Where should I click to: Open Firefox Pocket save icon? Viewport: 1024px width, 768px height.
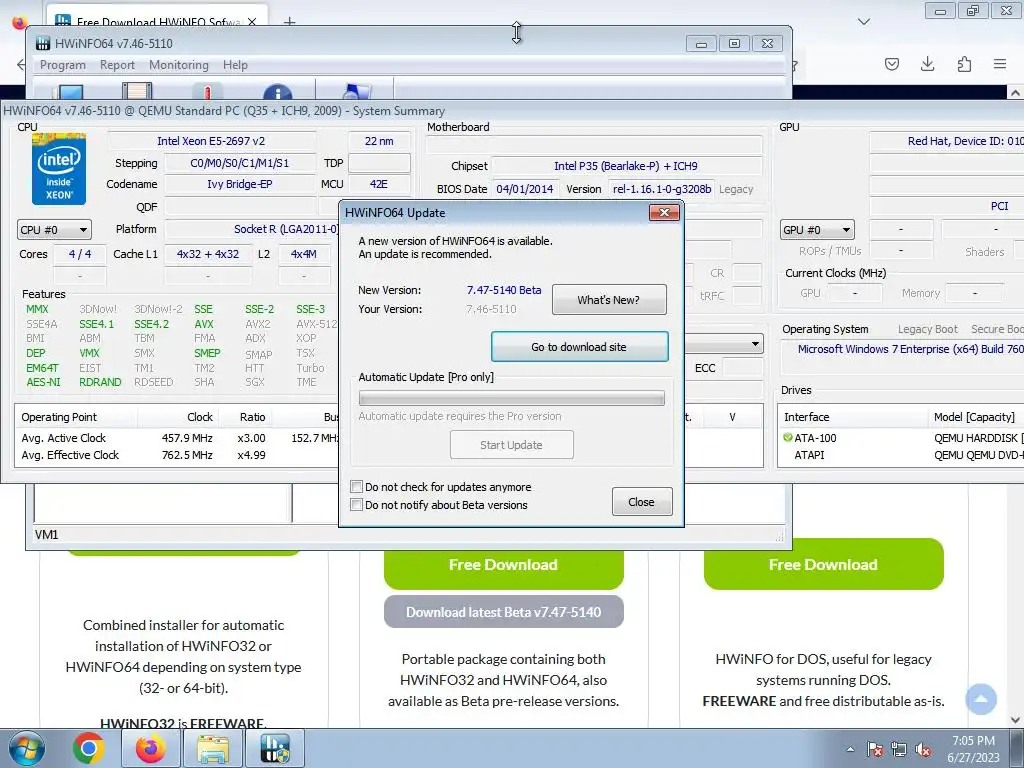coord(891,64)
